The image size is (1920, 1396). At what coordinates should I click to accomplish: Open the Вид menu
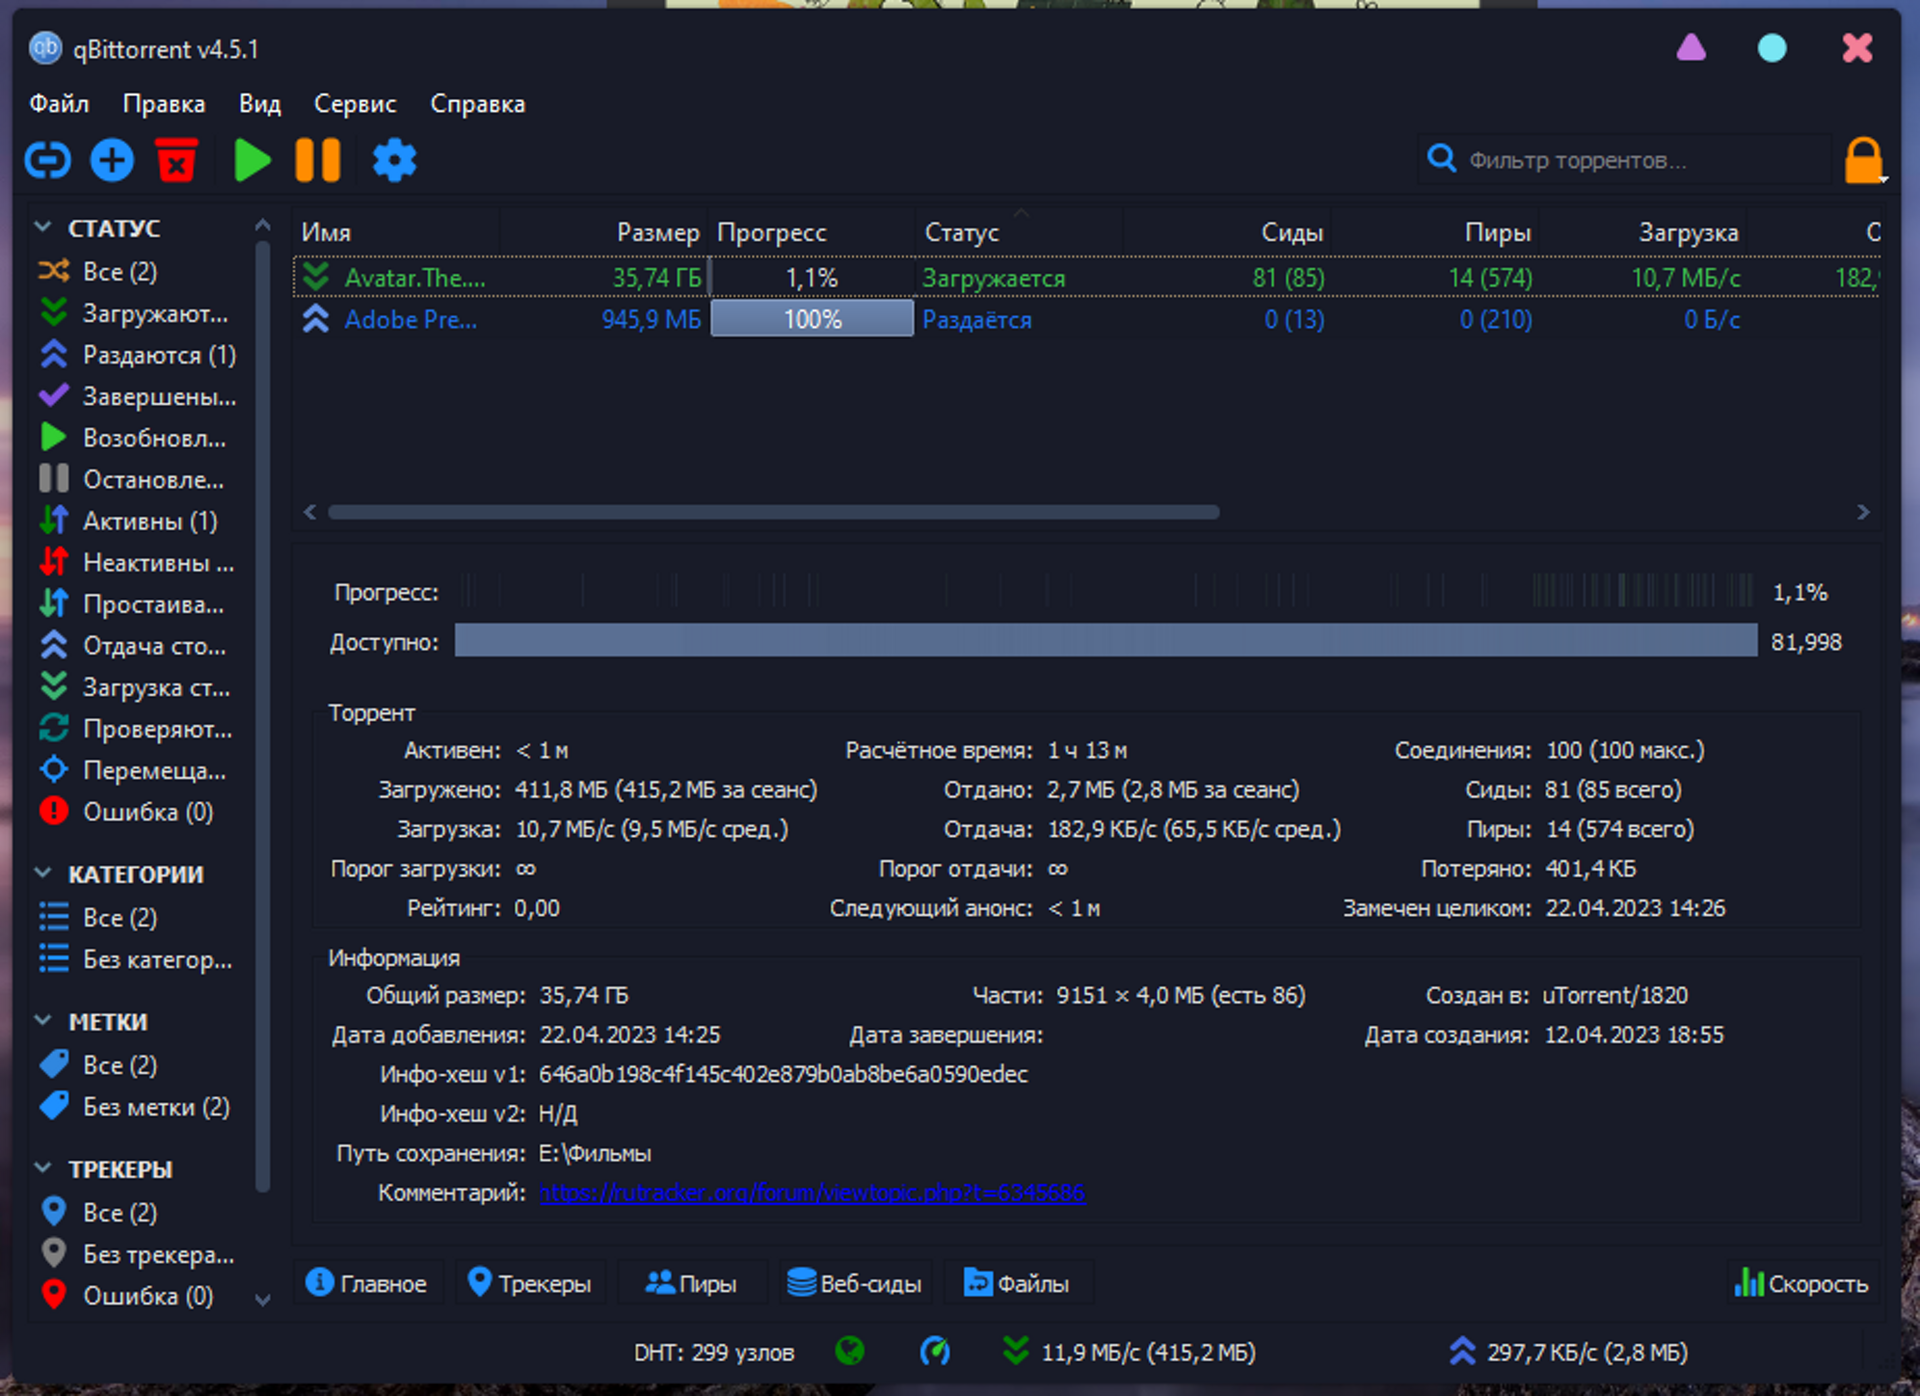[260, 104]
